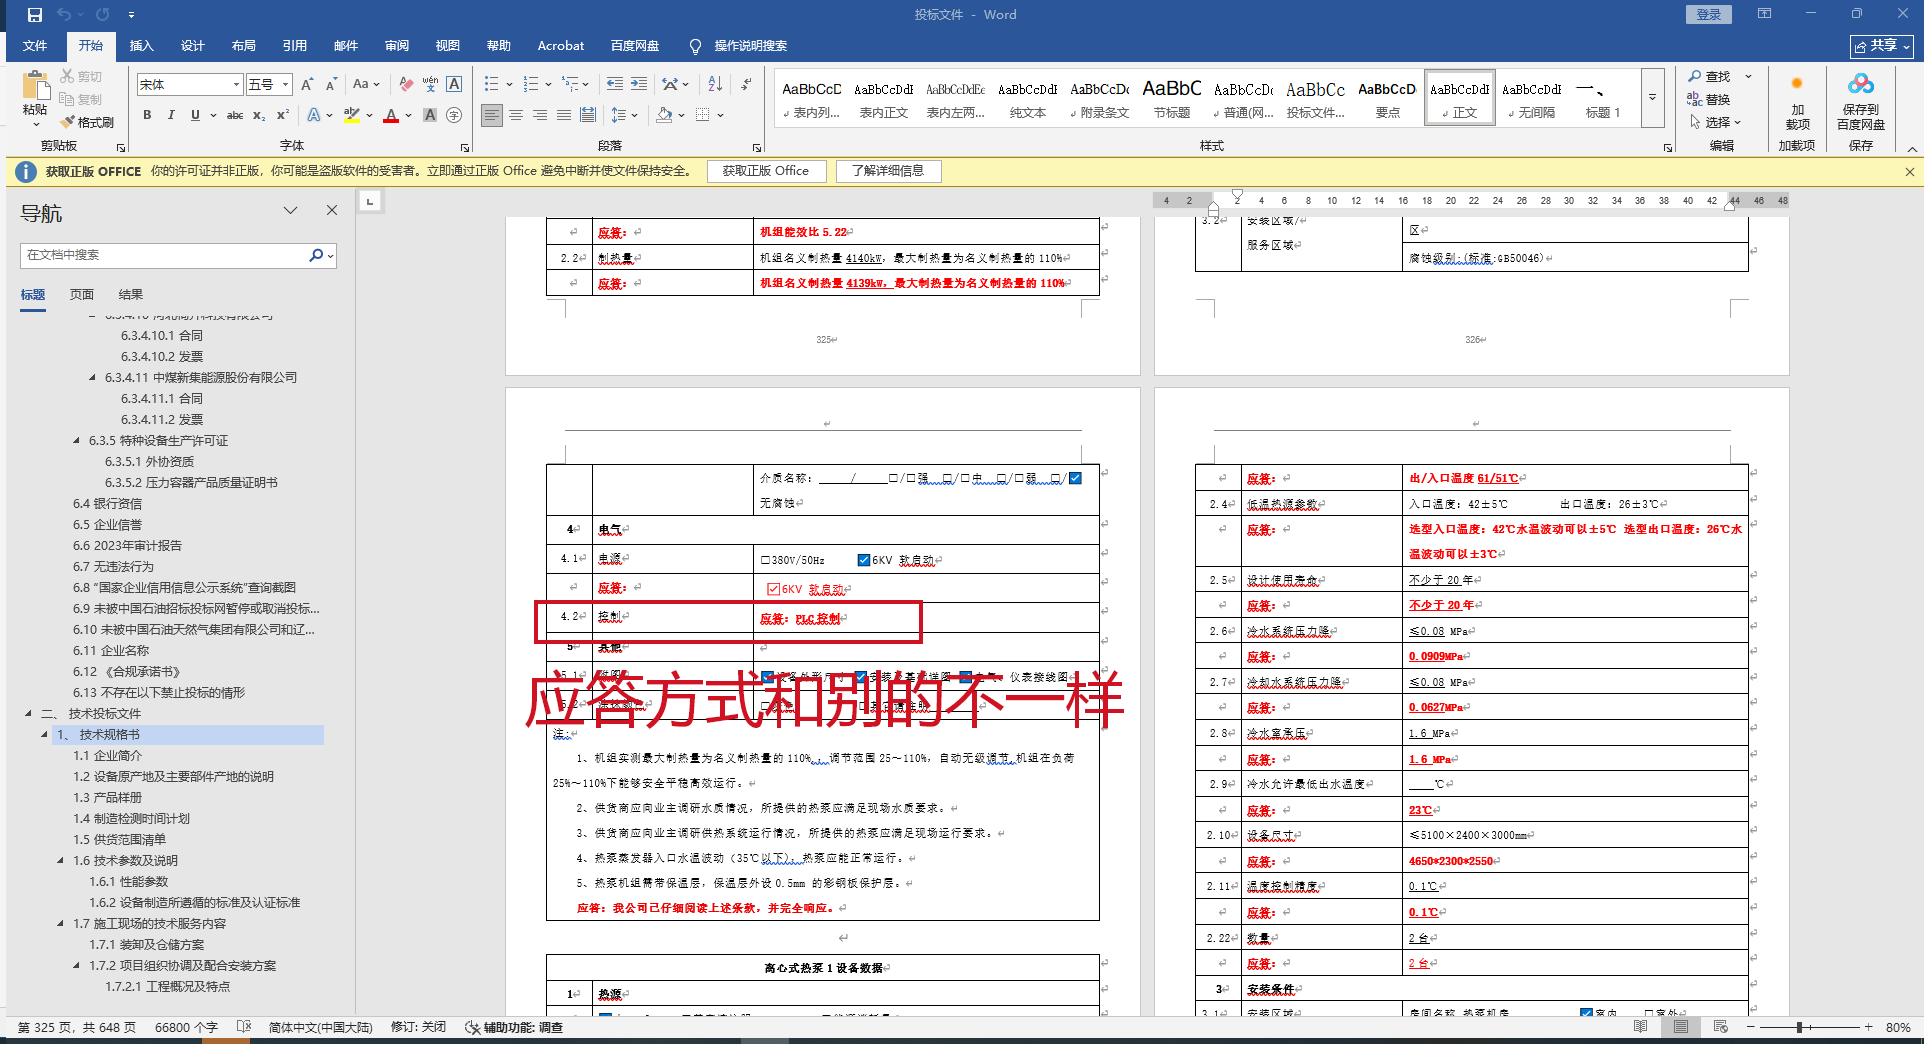The width and height of the screenshot is (1924, 1044).
Task: Apply subscript formatting
Action: (x=259, y=115)
